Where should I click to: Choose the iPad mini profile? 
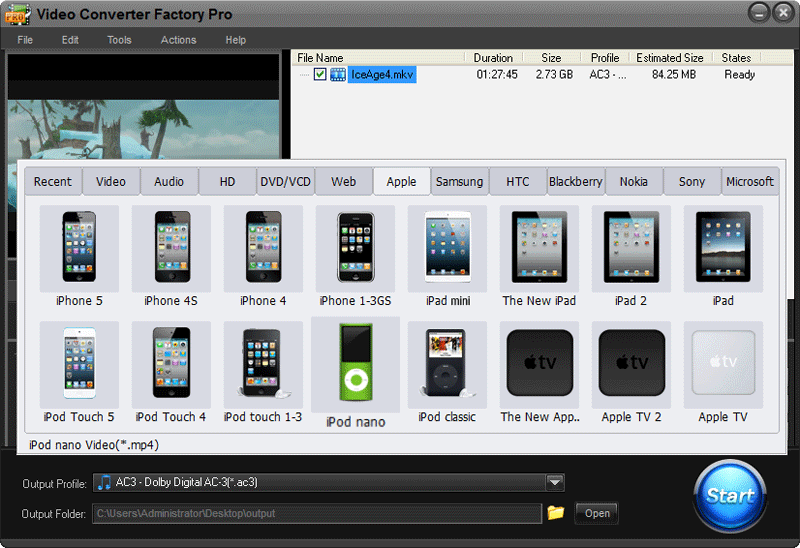447,248
